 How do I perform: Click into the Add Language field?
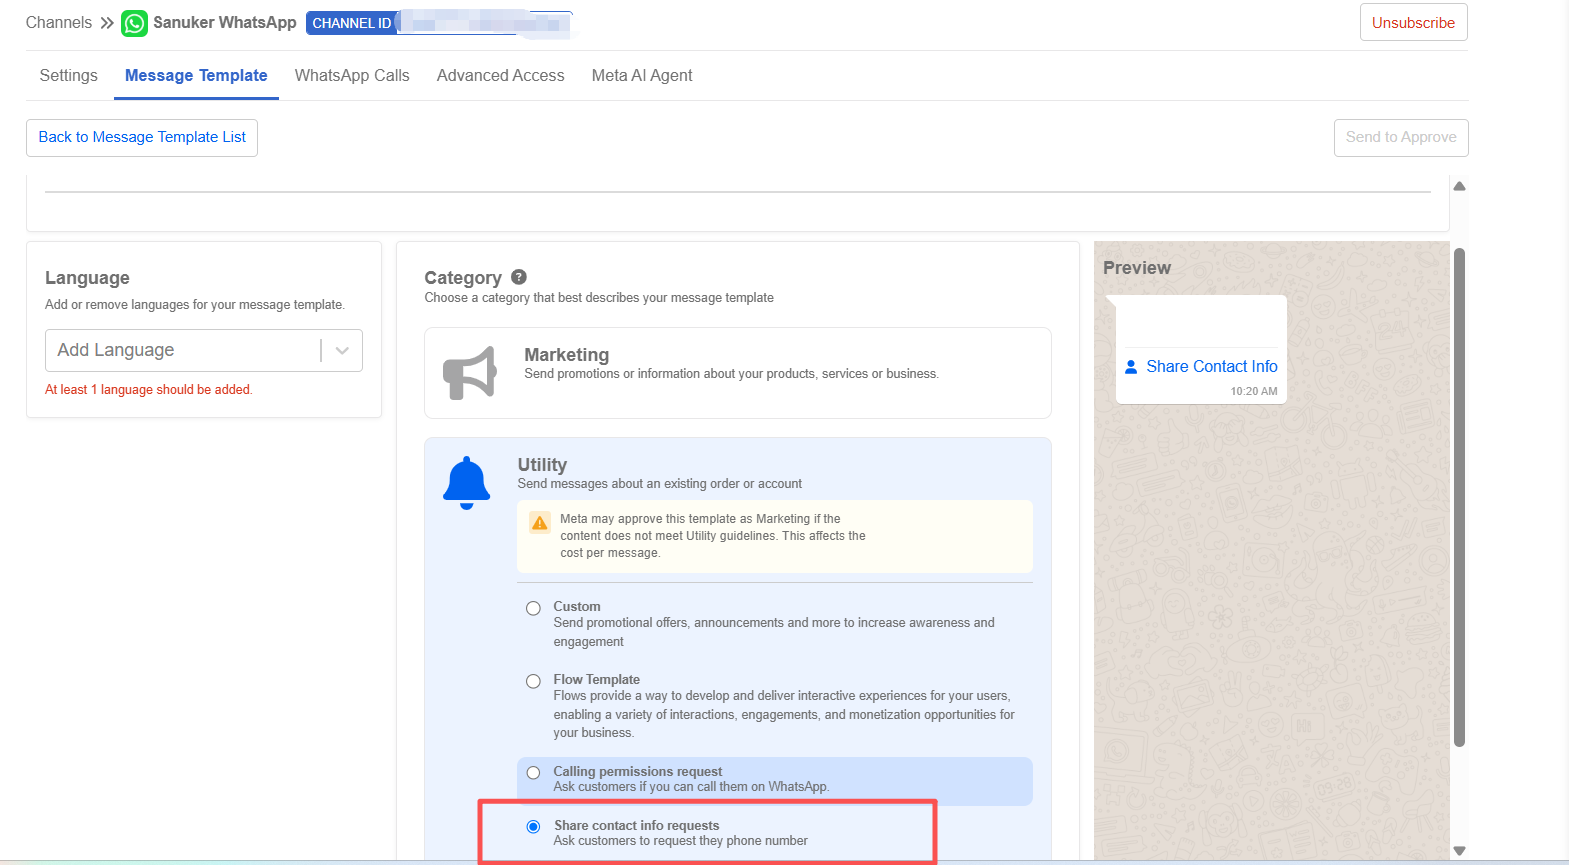click(x=204, y=351)
